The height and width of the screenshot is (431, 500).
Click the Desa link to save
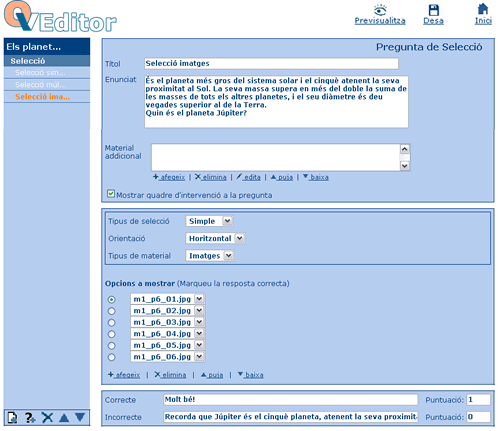pyautogui.click(x=433, y=21)
